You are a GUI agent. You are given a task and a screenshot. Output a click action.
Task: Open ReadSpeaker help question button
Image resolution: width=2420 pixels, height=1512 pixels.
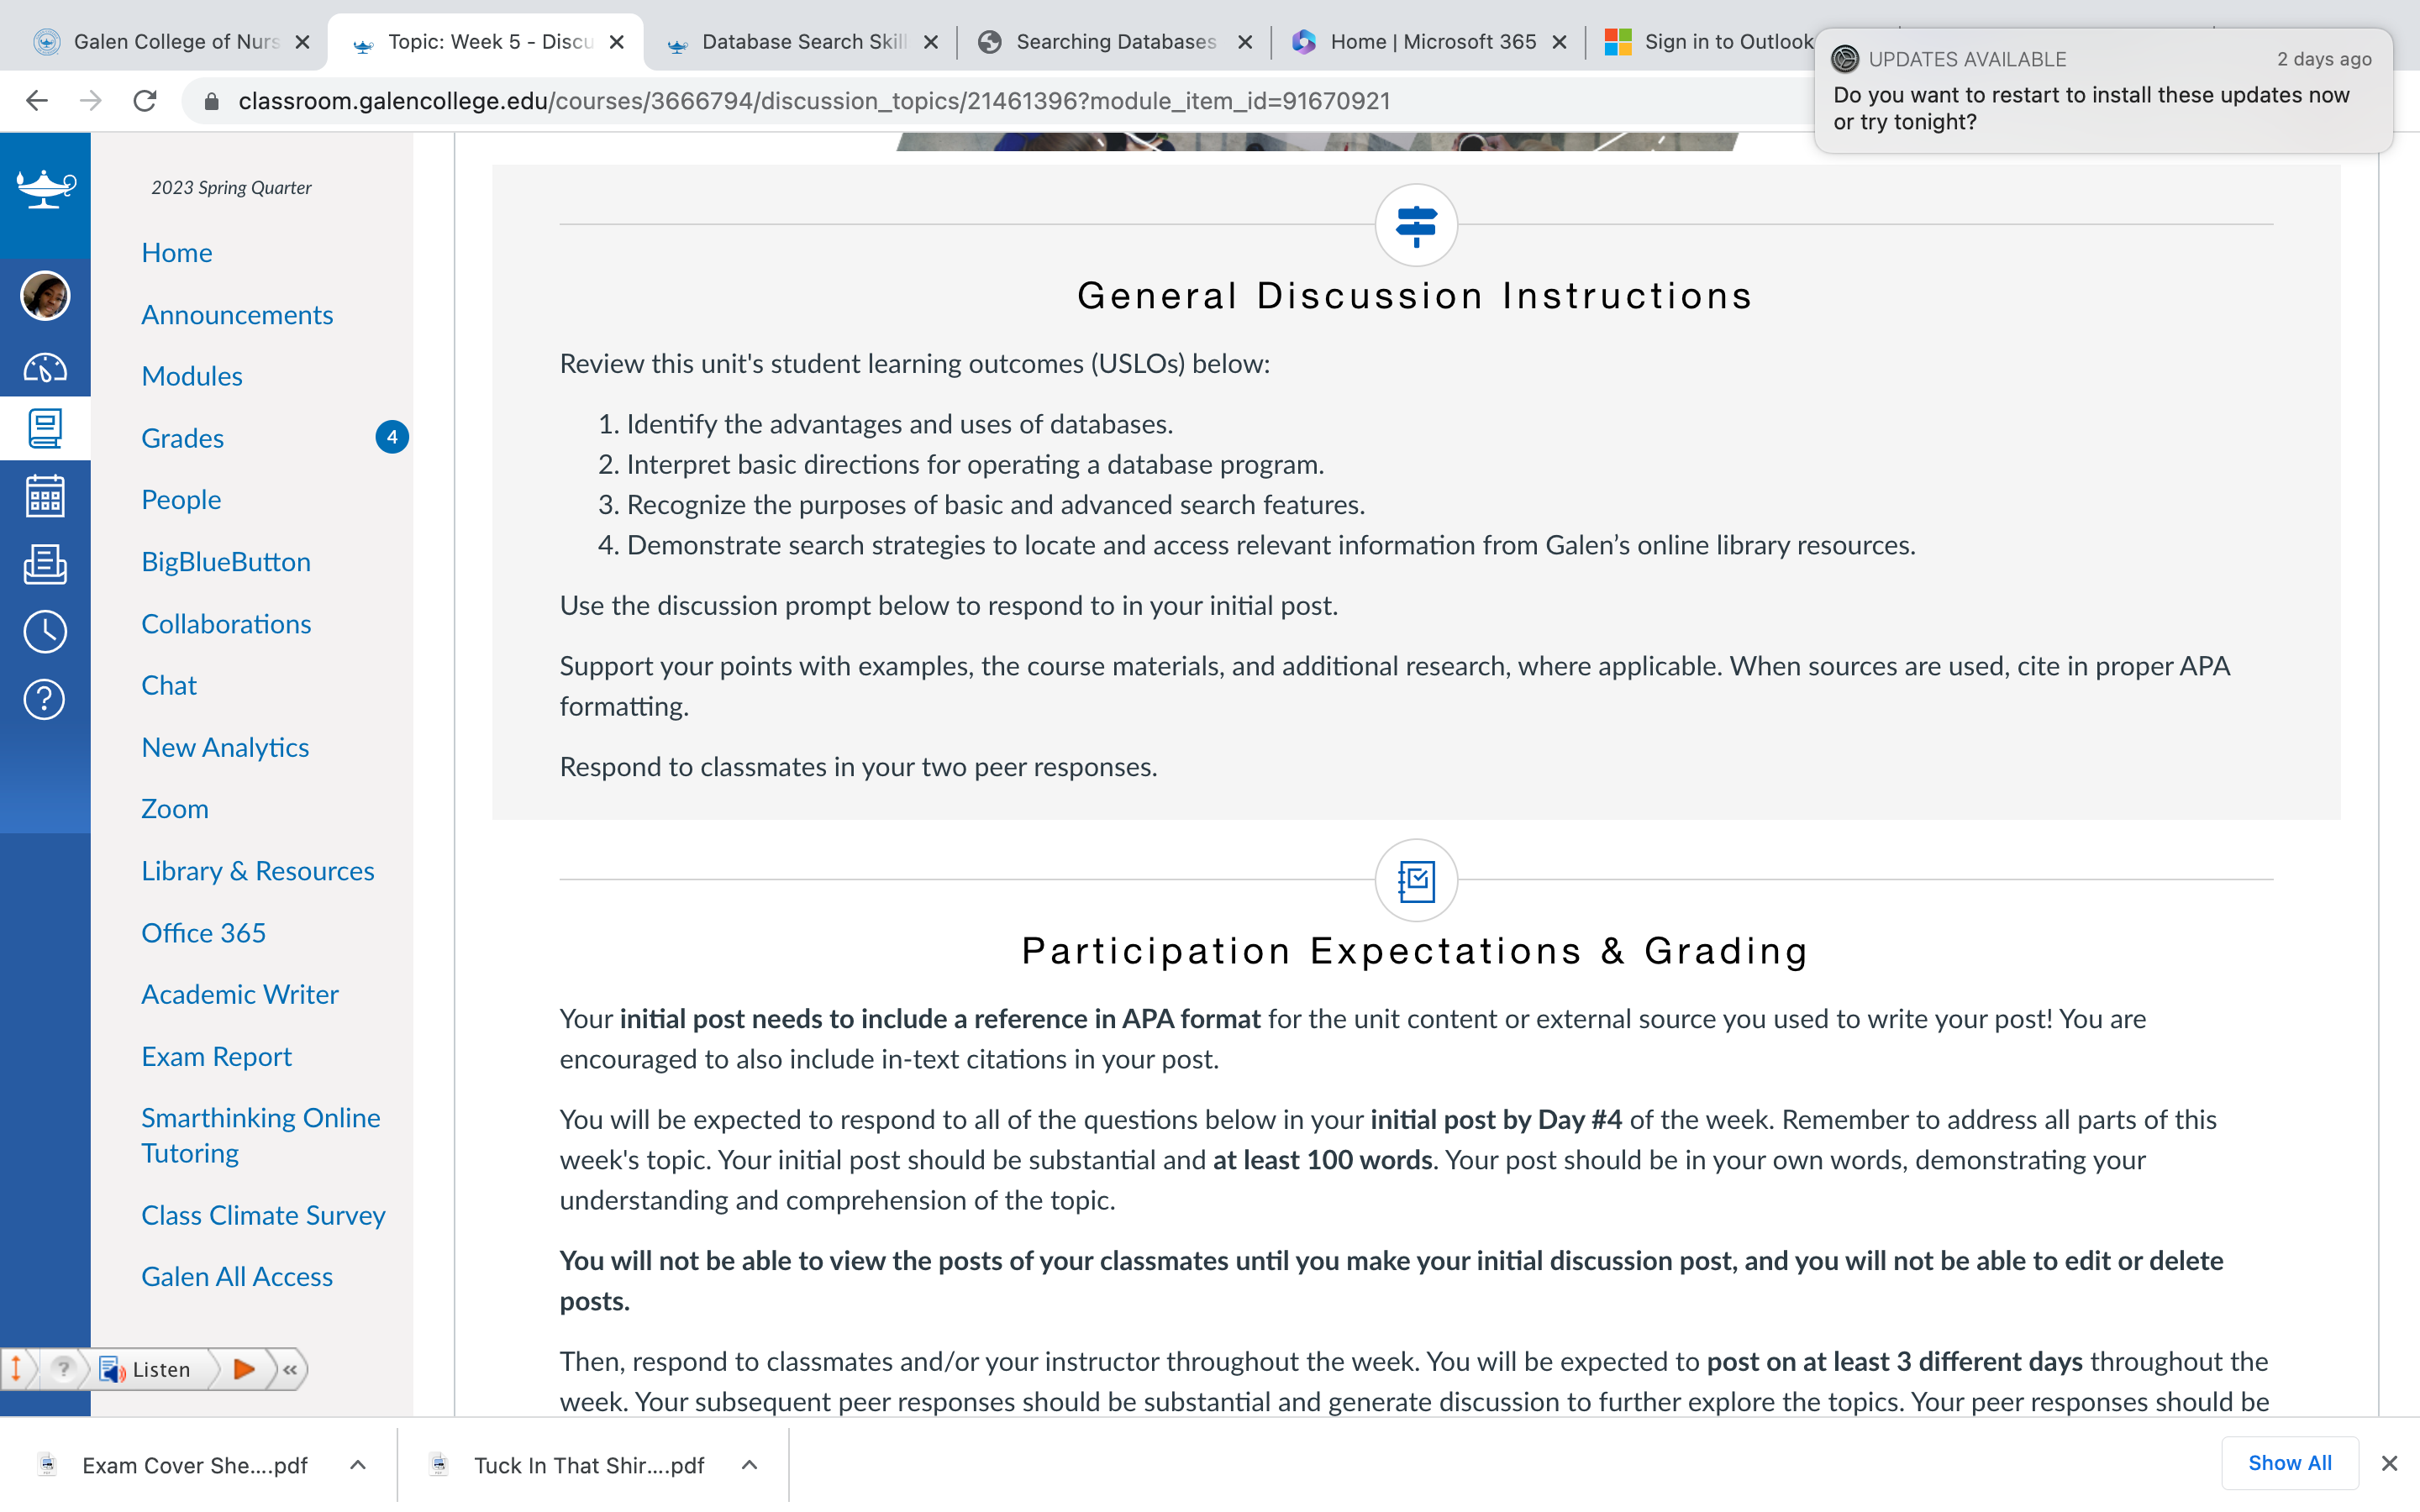tap(63, 1369)
